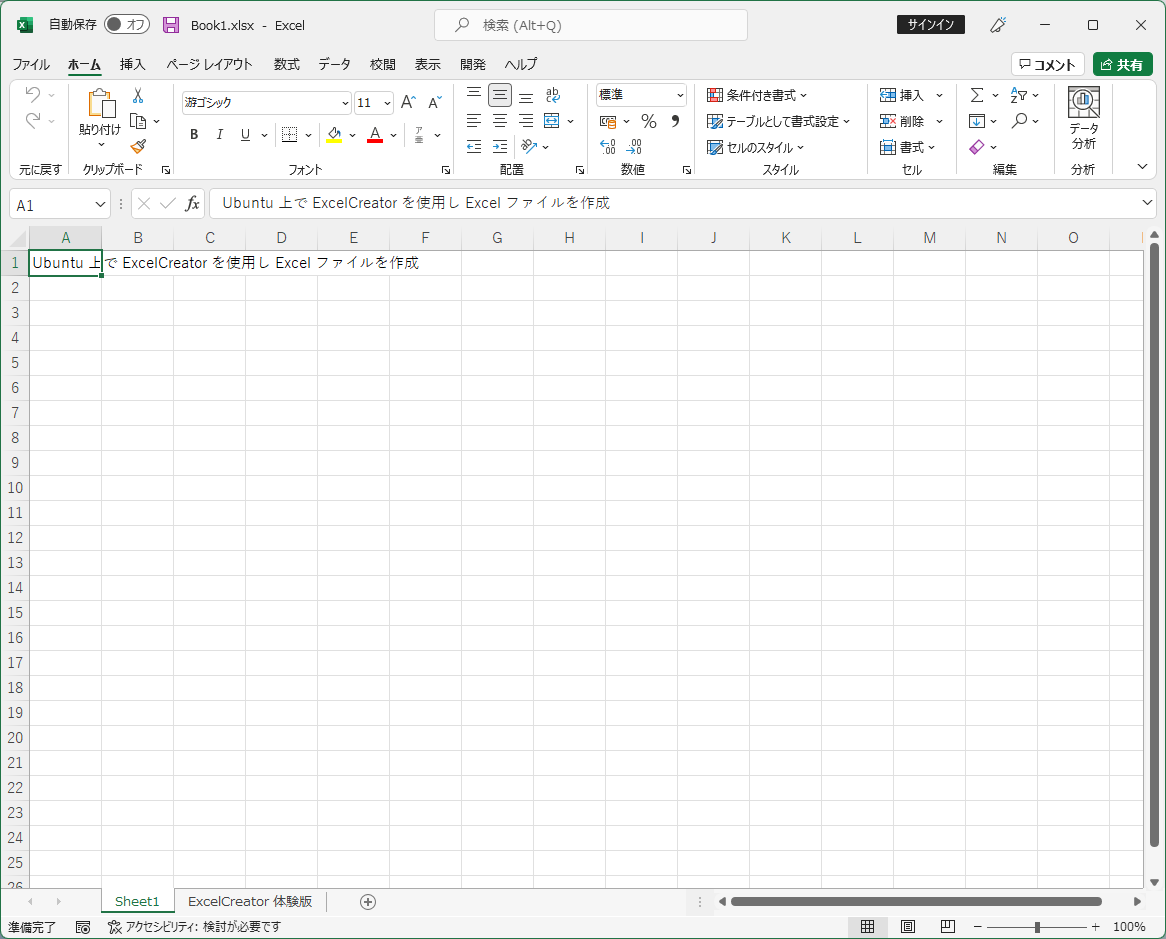Expand Name Box dropdown arrow
Screen dimensions: 1166x939
click(x=100, y=204)
